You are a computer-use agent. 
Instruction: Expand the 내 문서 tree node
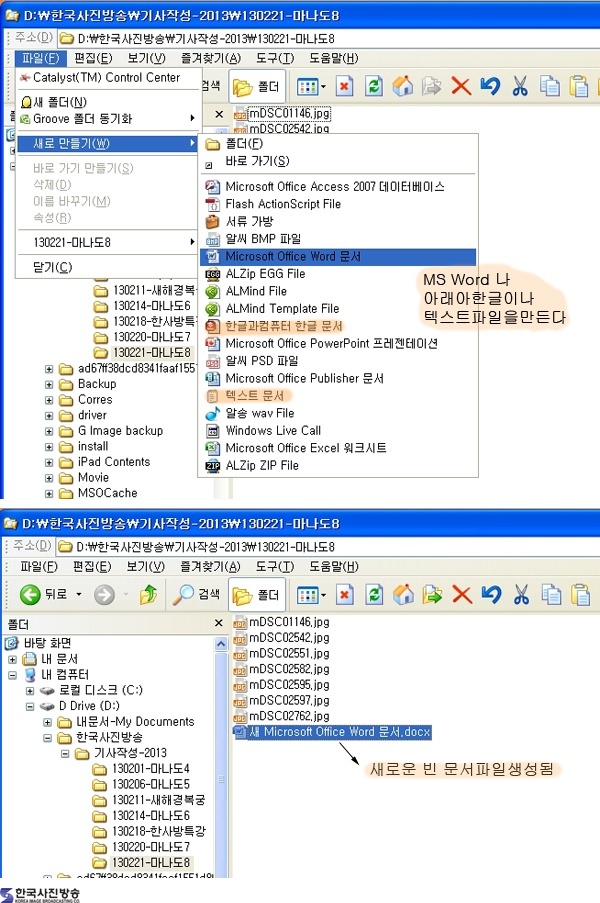[12, 659]
